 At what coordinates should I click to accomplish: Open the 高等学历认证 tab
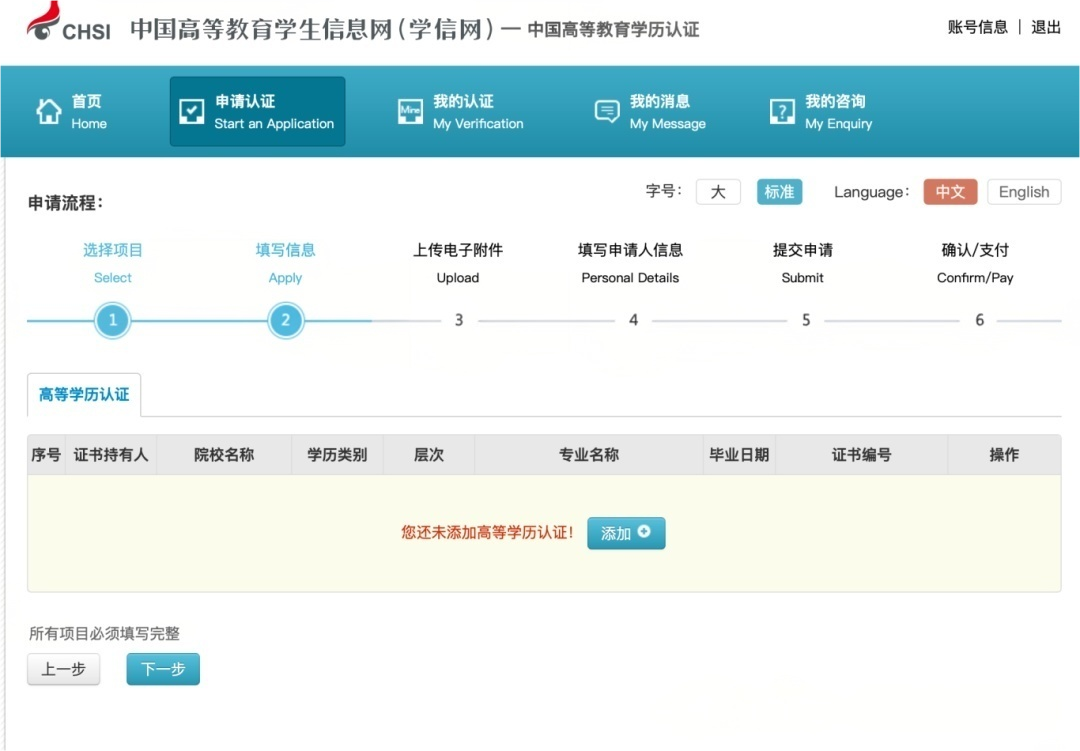click(84, 395)
